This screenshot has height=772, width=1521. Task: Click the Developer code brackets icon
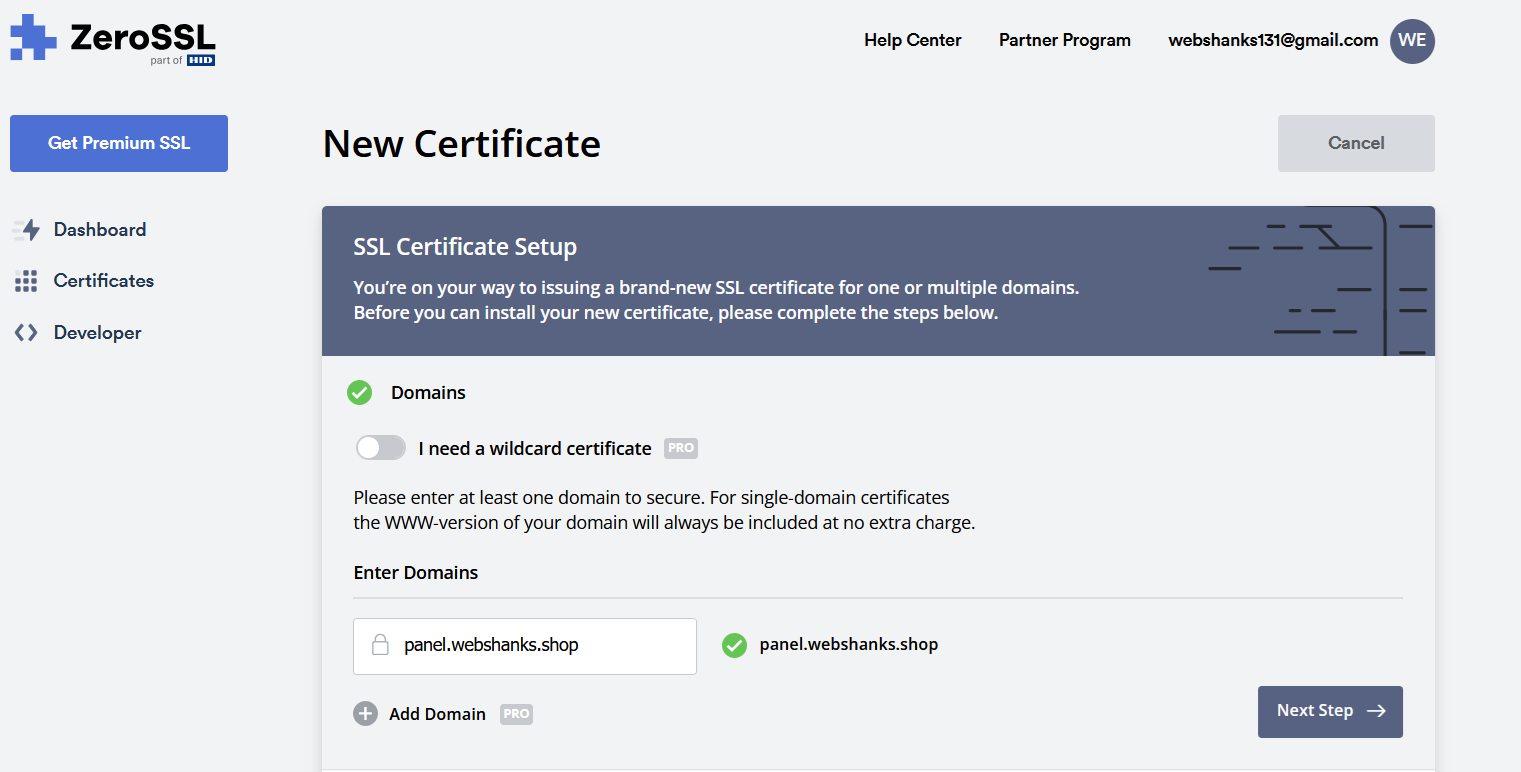click(26, 333)
